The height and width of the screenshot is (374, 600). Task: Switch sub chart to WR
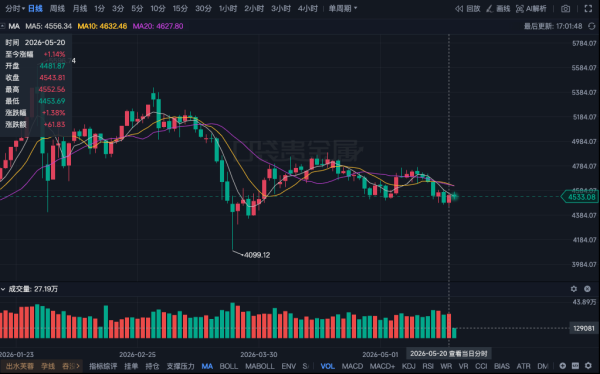(446, 366)
